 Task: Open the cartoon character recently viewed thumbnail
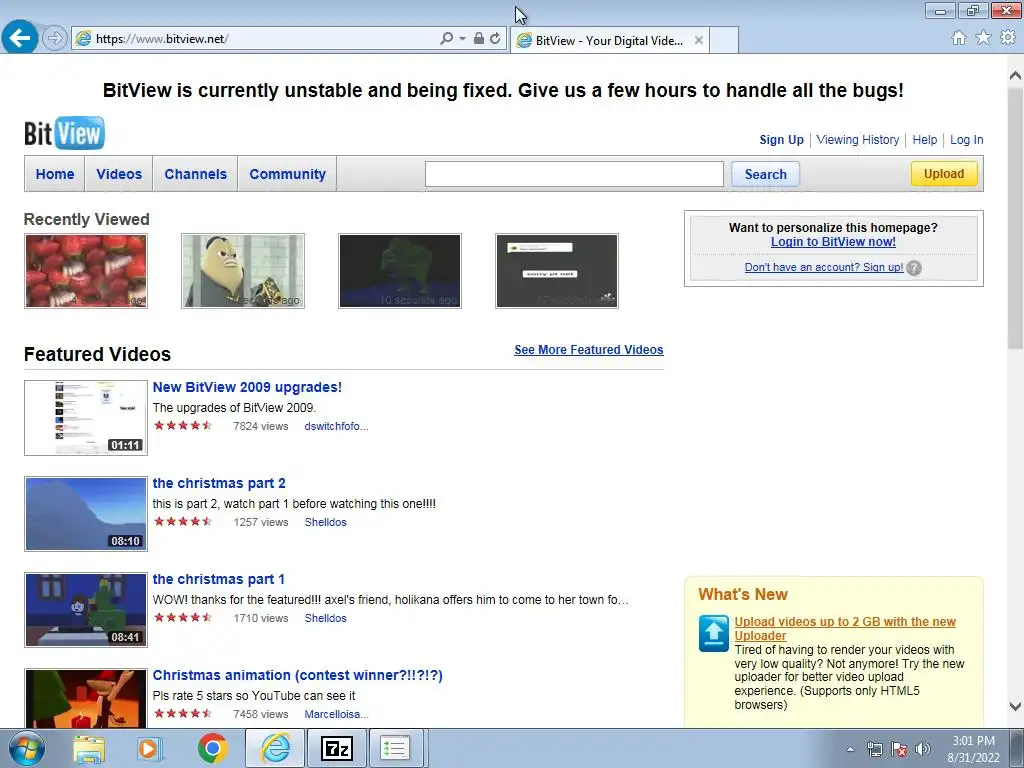pyautogui.click(x=243, y=270)
